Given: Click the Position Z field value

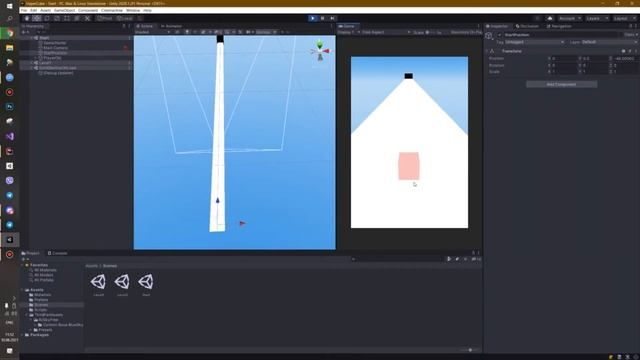Looking at the screenshot, I should pyautogui.click(x=625, y=58).
